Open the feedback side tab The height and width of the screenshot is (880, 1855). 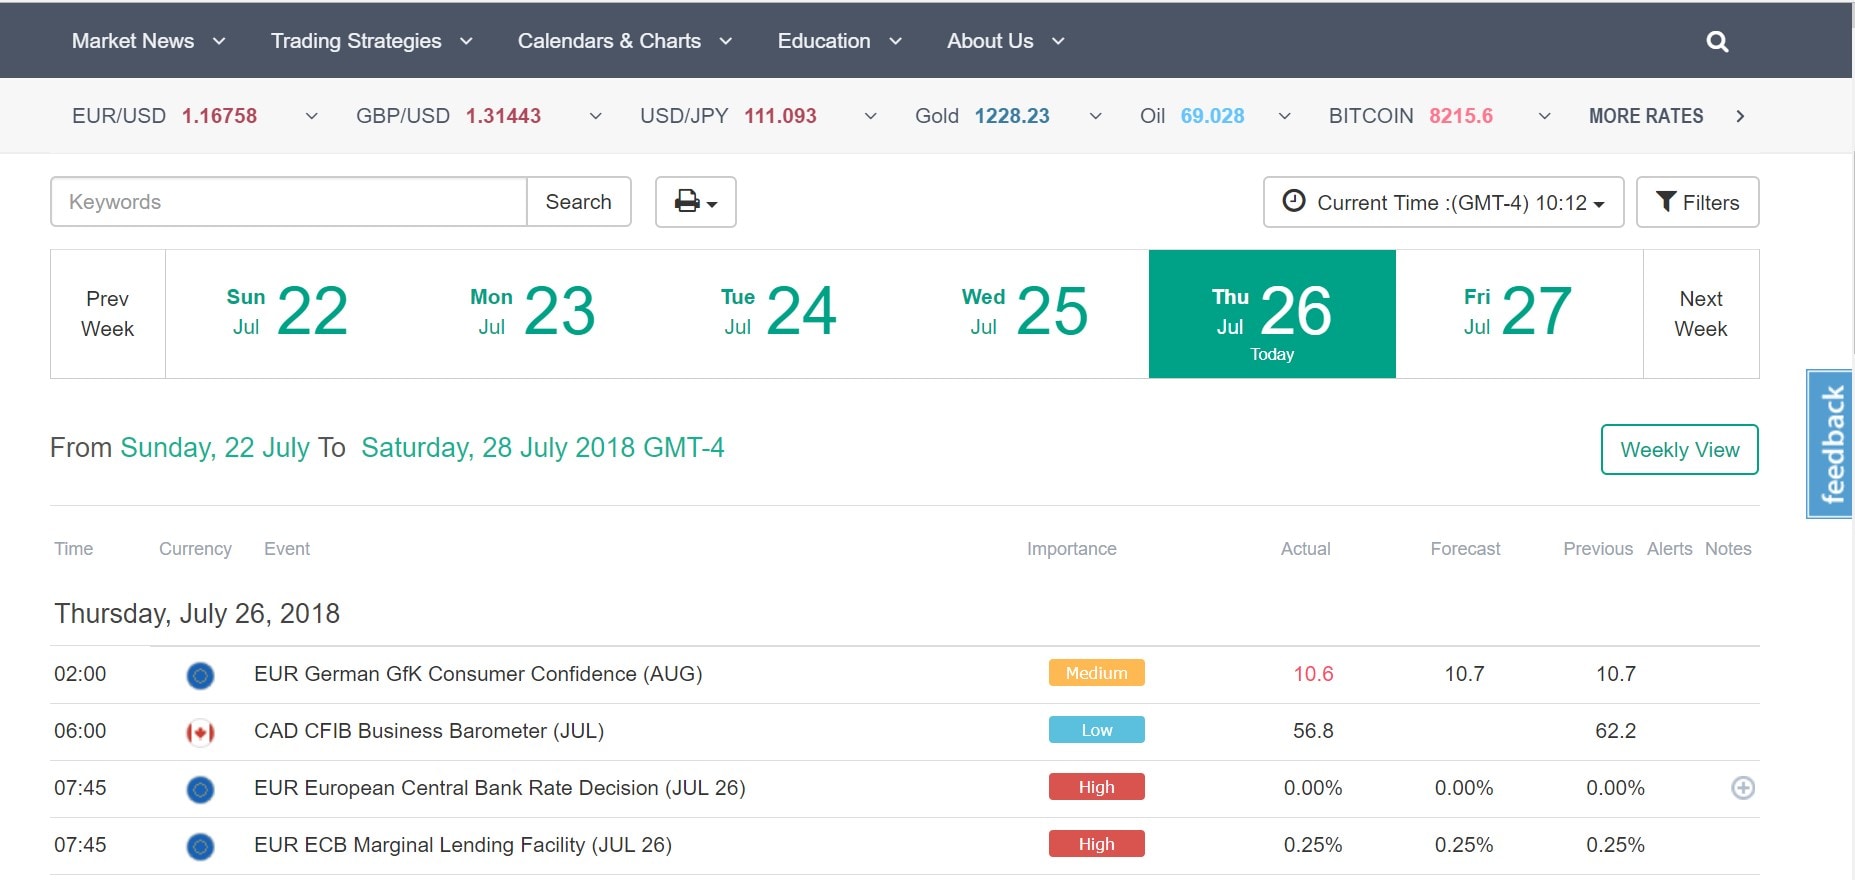pyautogui.click(x=1830, y=444)
